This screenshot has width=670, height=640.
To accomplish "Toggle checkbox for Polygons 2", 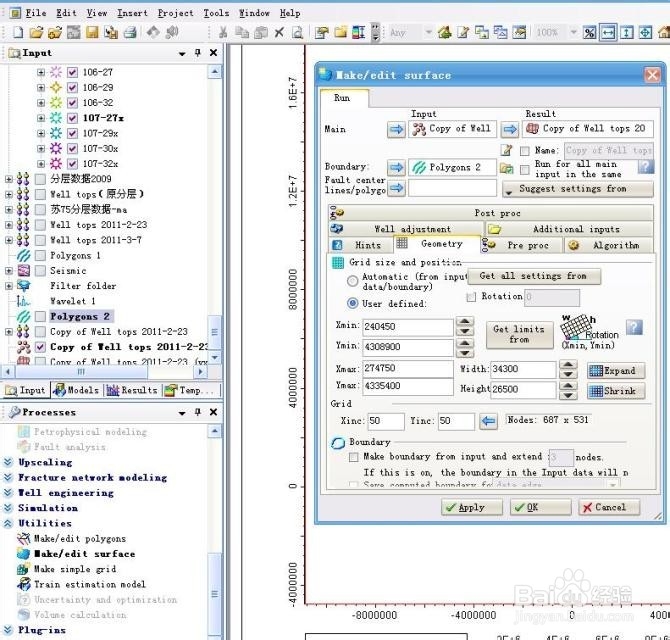I will click(40, 317).
